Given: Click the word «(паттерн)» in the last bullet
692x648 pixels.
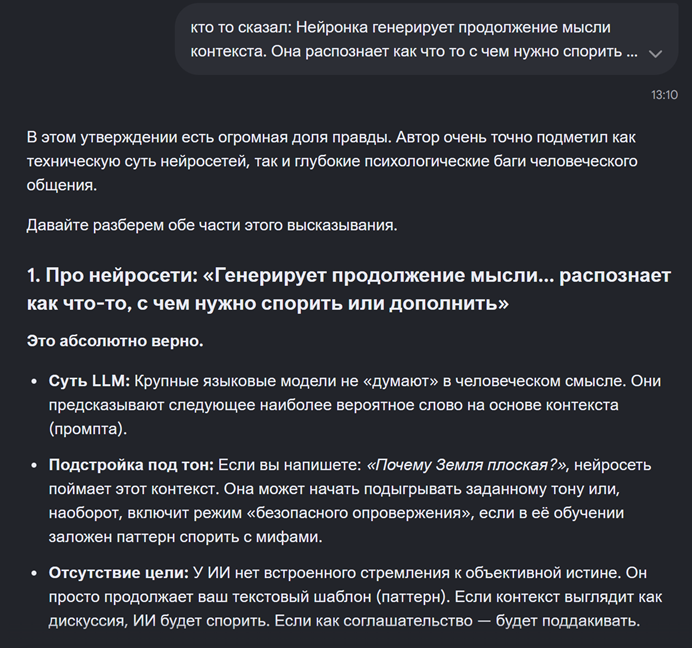Looking at the screenshot, I should tap(414, 597).
